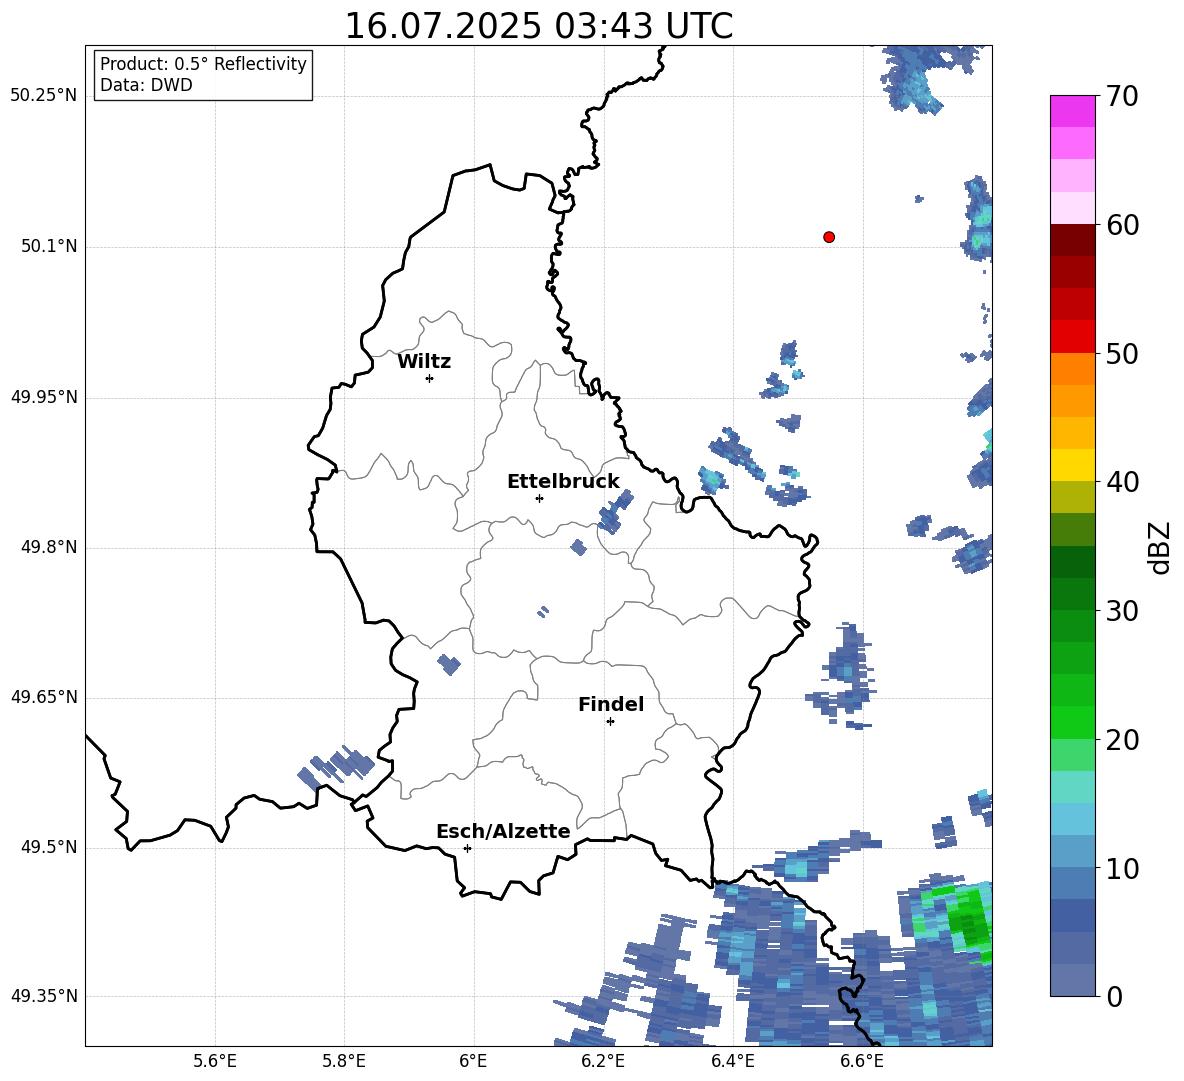Click the 49.8°N latitude label
Image resolution: width=1184 pixels, height=1081 pixels.
[49, 547]
